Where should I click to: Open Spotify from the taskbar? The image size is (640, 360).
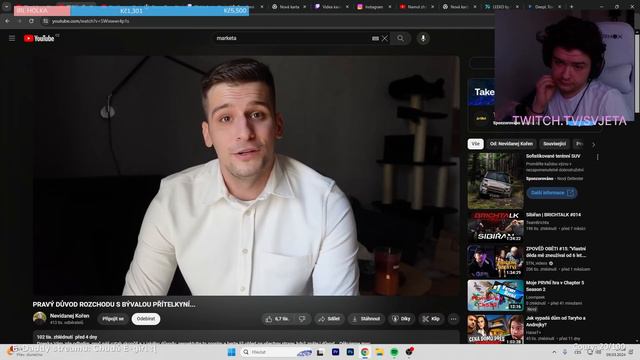[x=394, y=352]
